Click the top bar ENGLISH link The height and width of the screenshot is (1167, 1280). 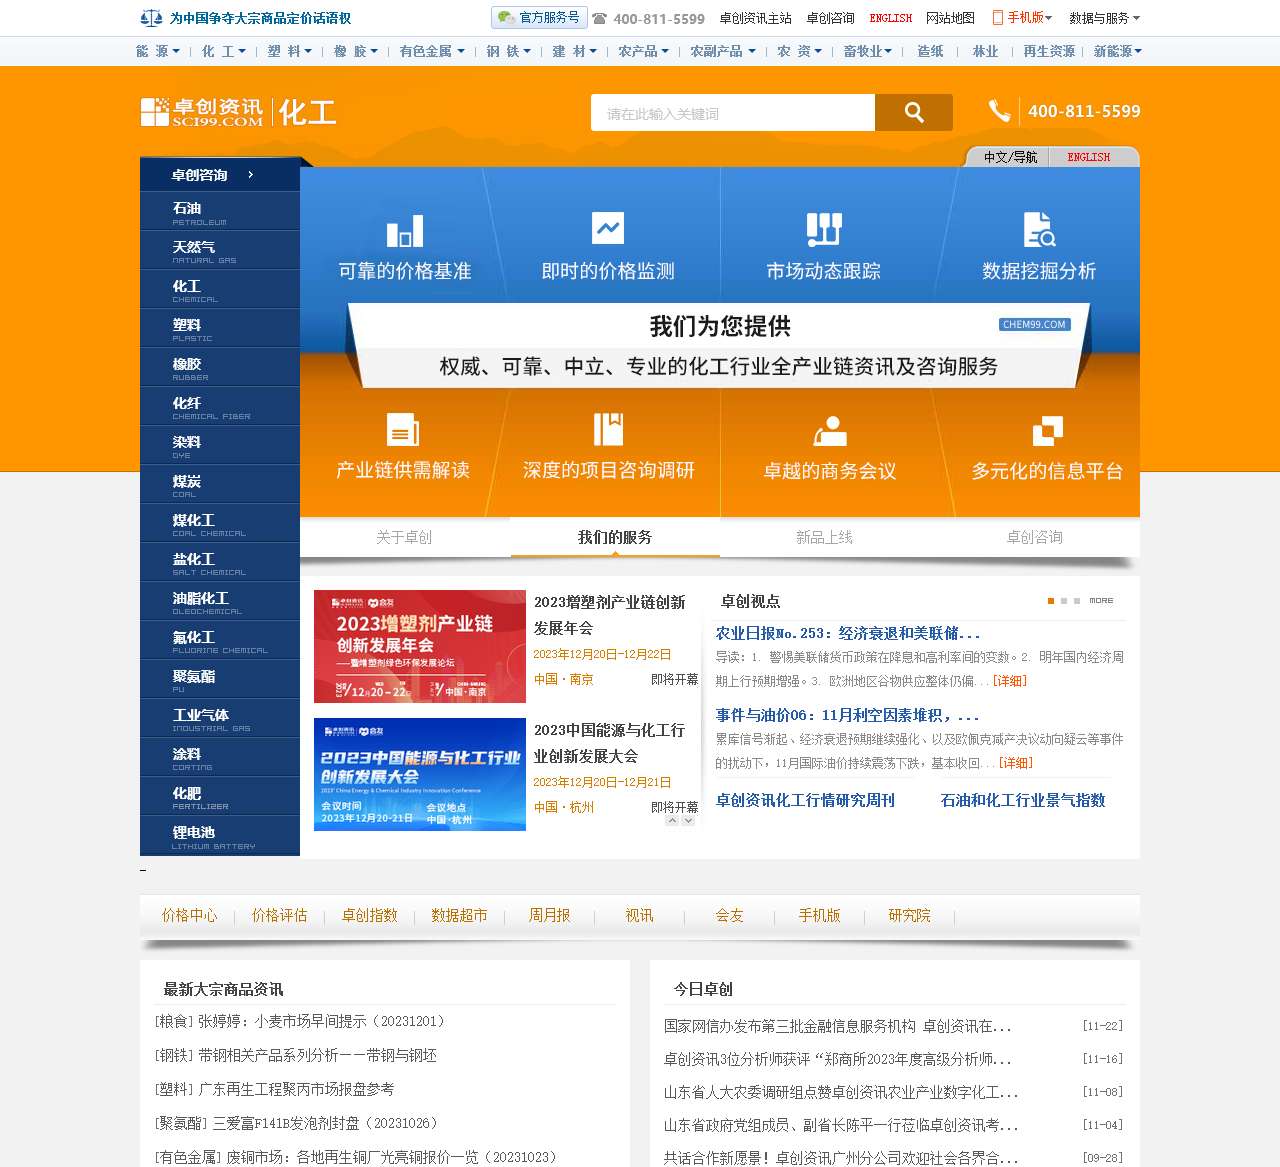[x=891, y=18]
